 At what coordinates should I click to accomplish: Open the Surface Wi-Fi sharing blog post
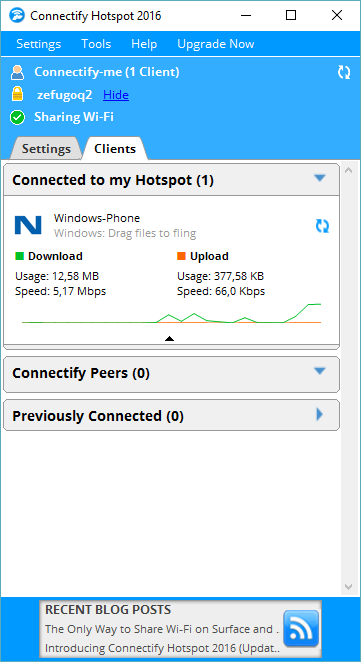pos(162,629)
